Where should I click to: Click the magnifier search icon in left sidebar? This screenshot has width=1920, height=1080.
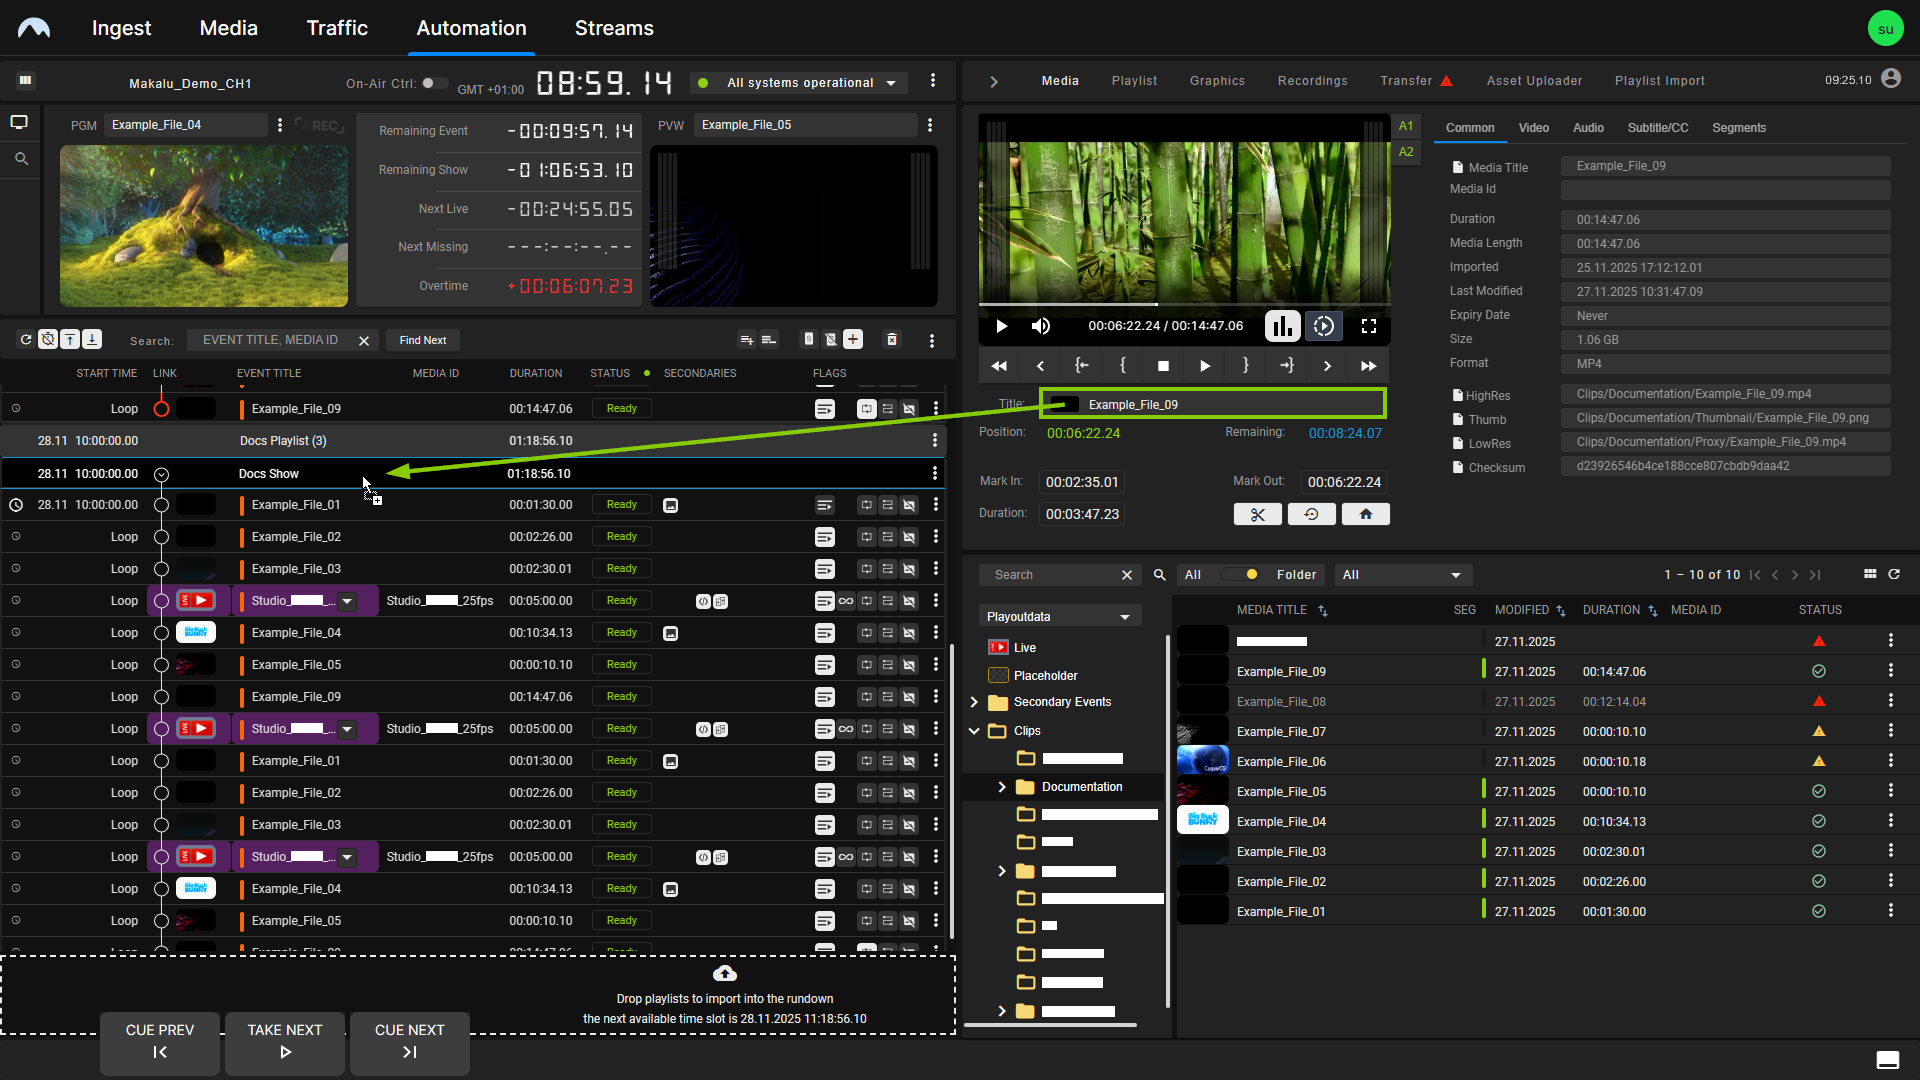pyautogui.click(x=20, y=158)
